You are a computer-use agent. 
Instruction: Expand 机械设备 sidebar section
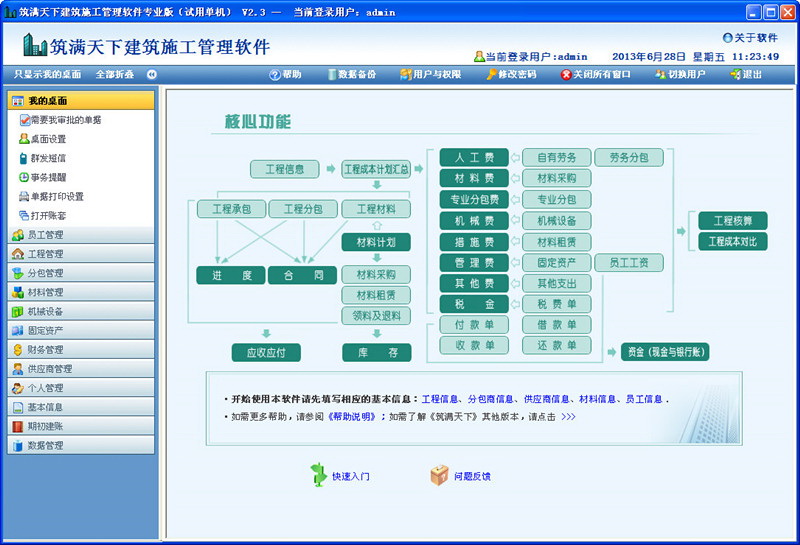click(x=81, y=311)
